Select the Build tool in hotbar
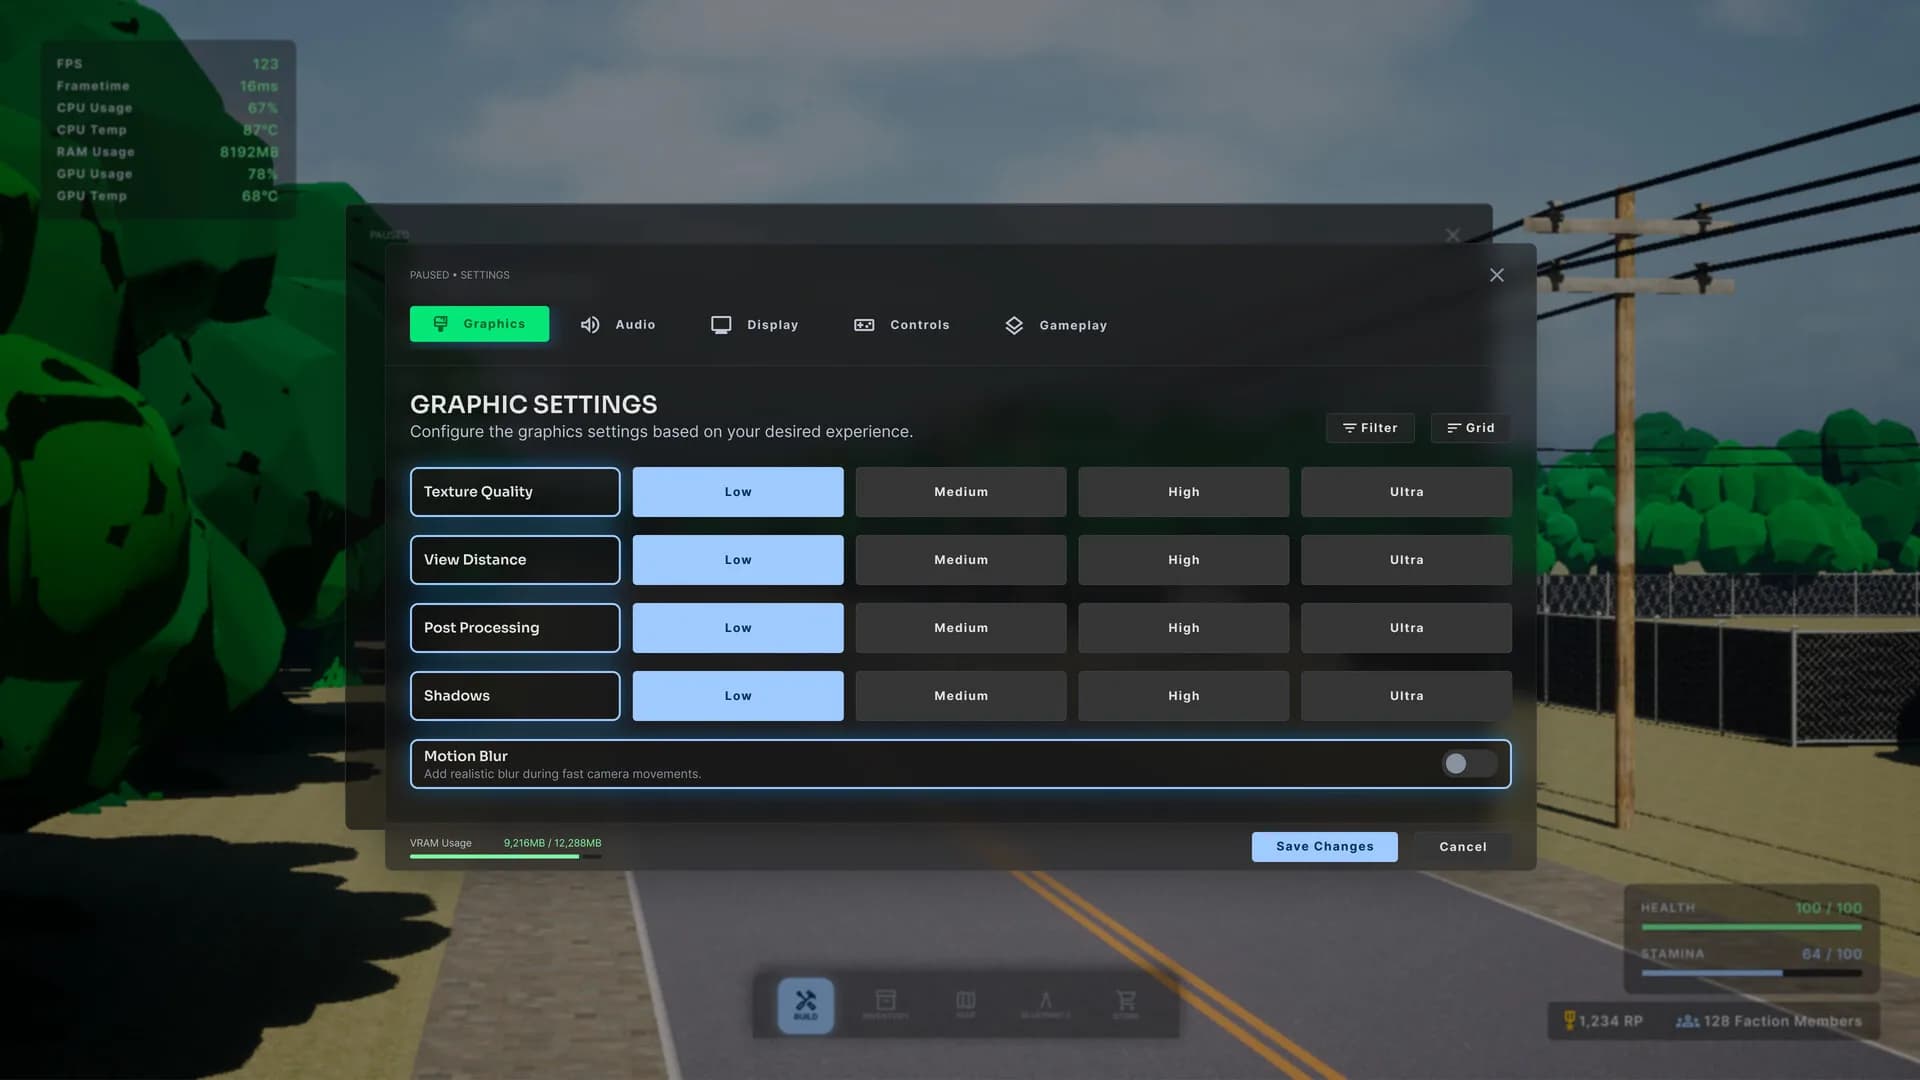Image resolution: width=1920 pixels, height=1080 pixels. pyautogui.click(x=806, y=1005)
